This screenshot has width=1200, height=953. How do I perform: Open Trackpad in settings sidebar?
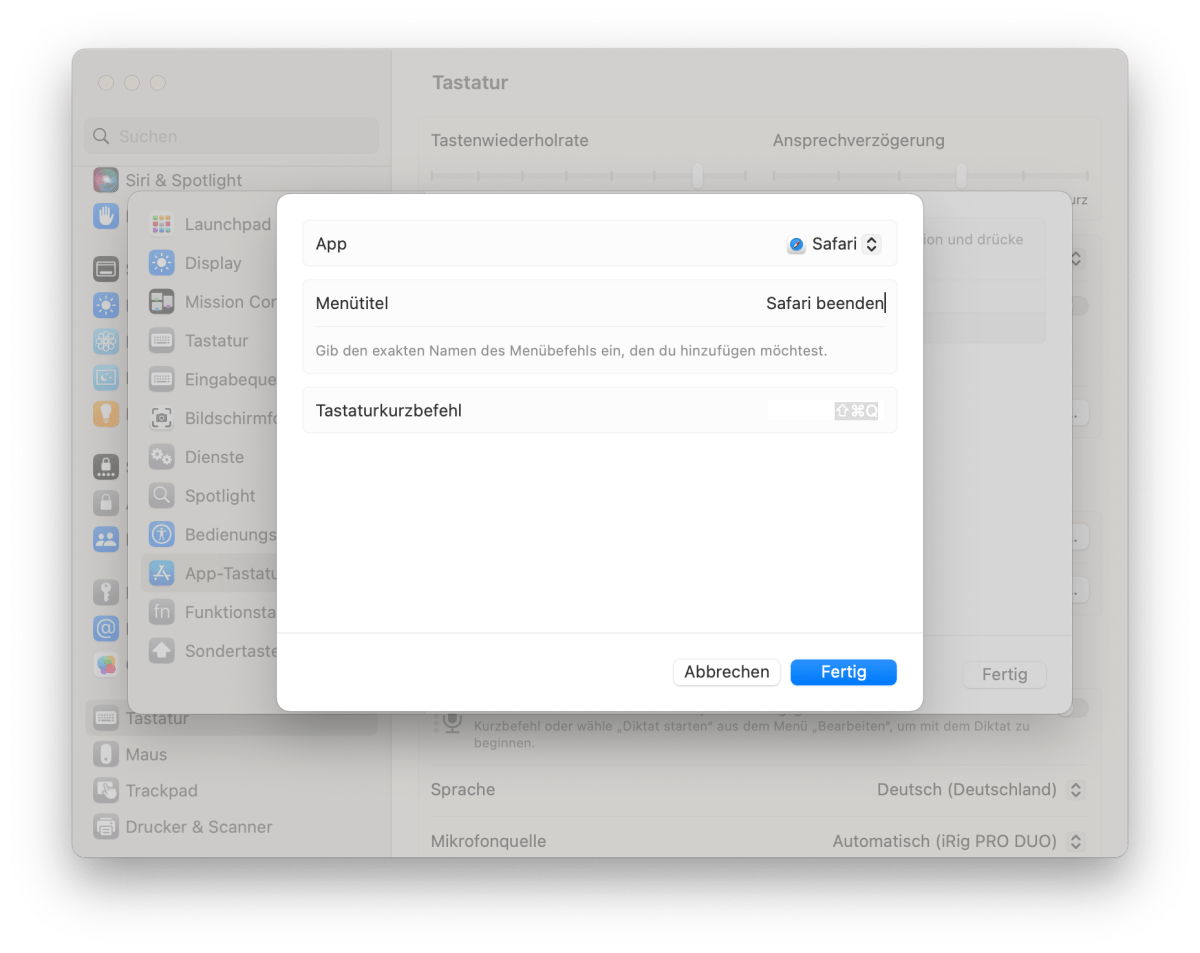(161, 791)
